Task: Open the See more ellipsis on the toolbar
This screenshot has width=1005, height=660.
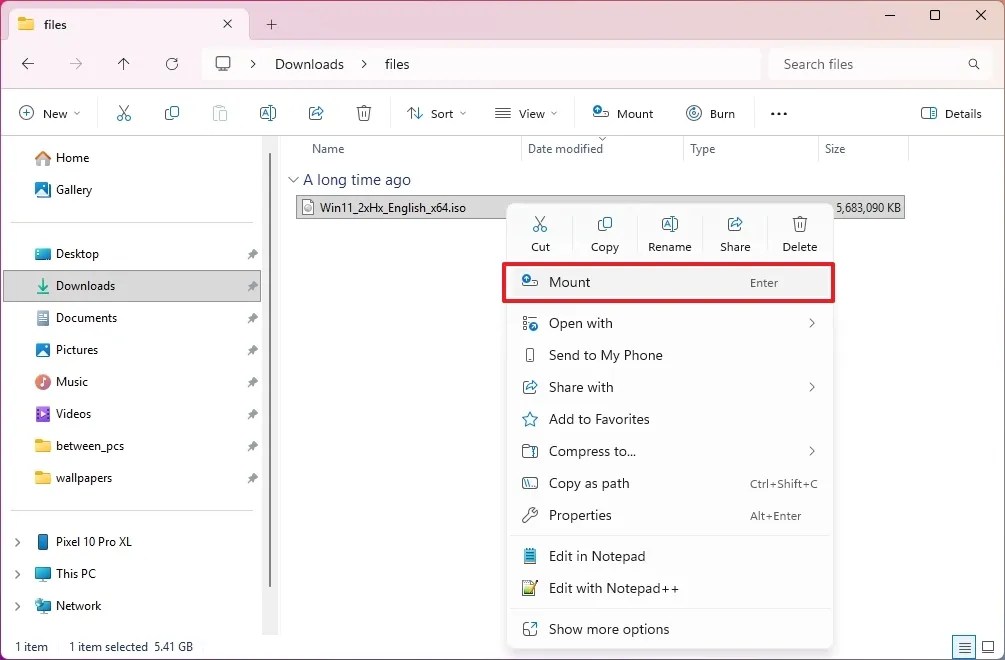Action: coord(778,113)
